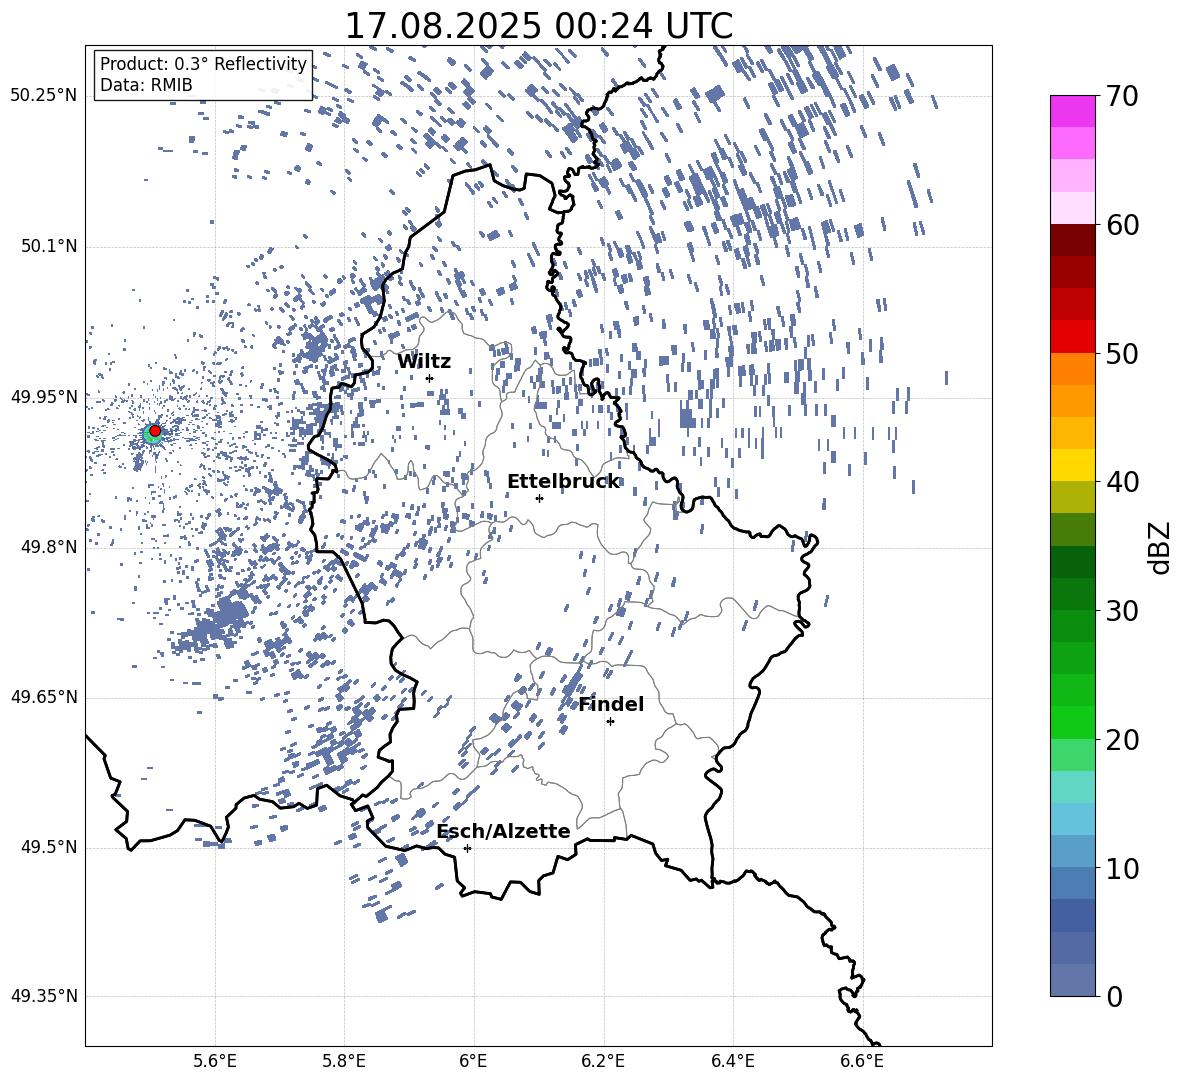Image resolution: width=1184 pixels, height=1081 pixels.
Task: Click the 49.65°N latitude label
Action: pos(44,697)
